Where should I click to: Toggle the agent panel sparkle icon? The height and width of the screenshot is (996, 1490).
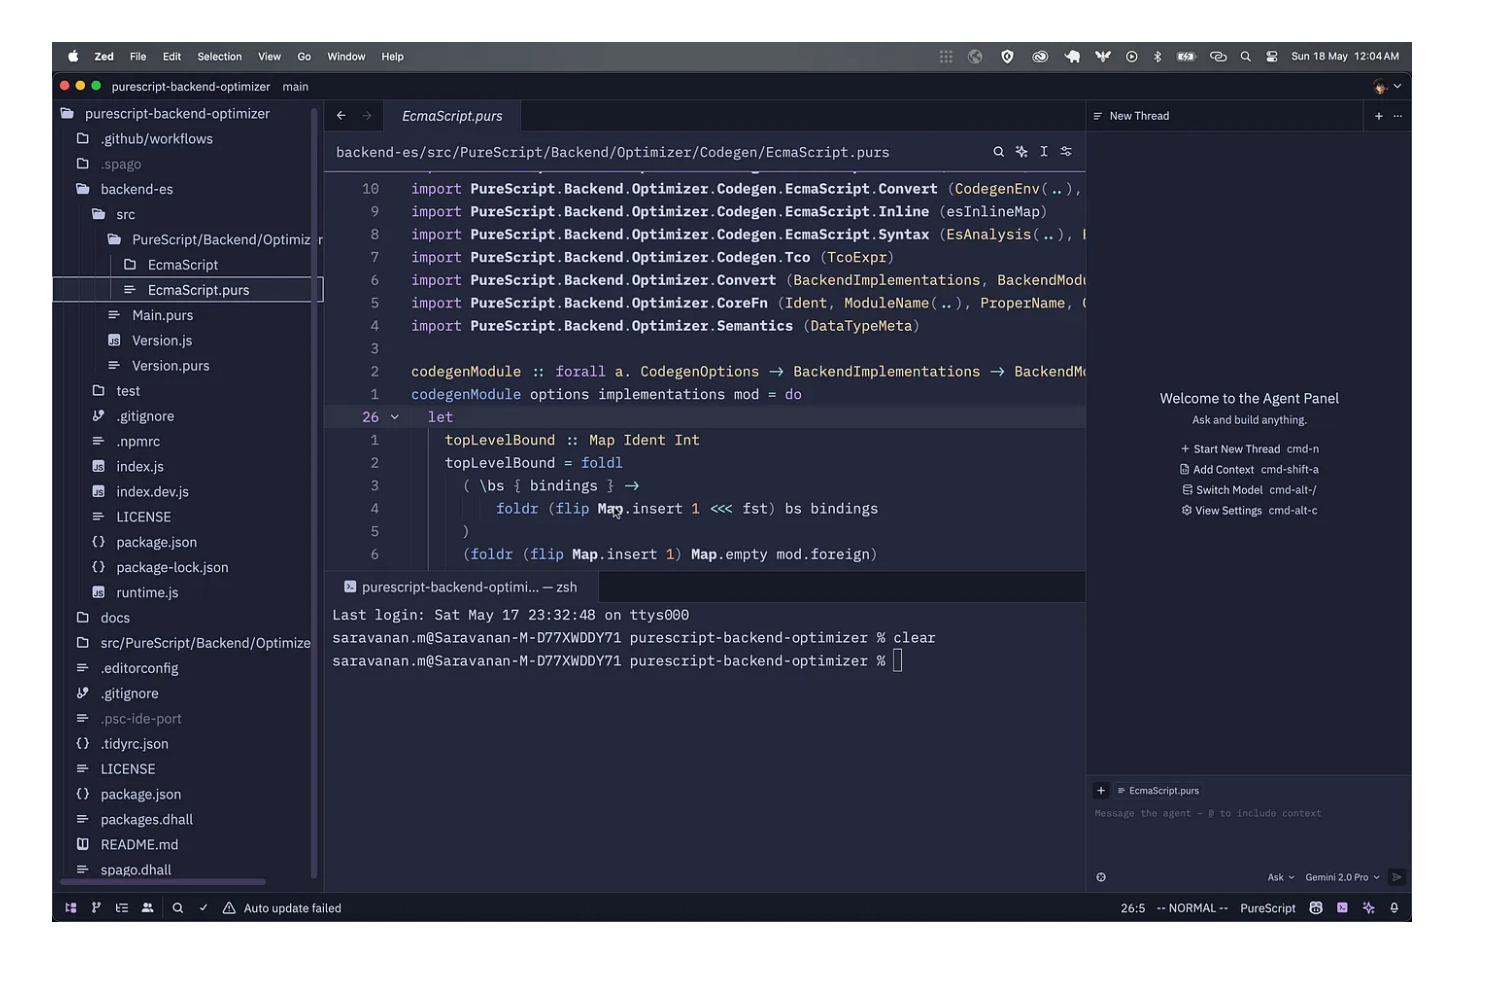coord(1368,908)
